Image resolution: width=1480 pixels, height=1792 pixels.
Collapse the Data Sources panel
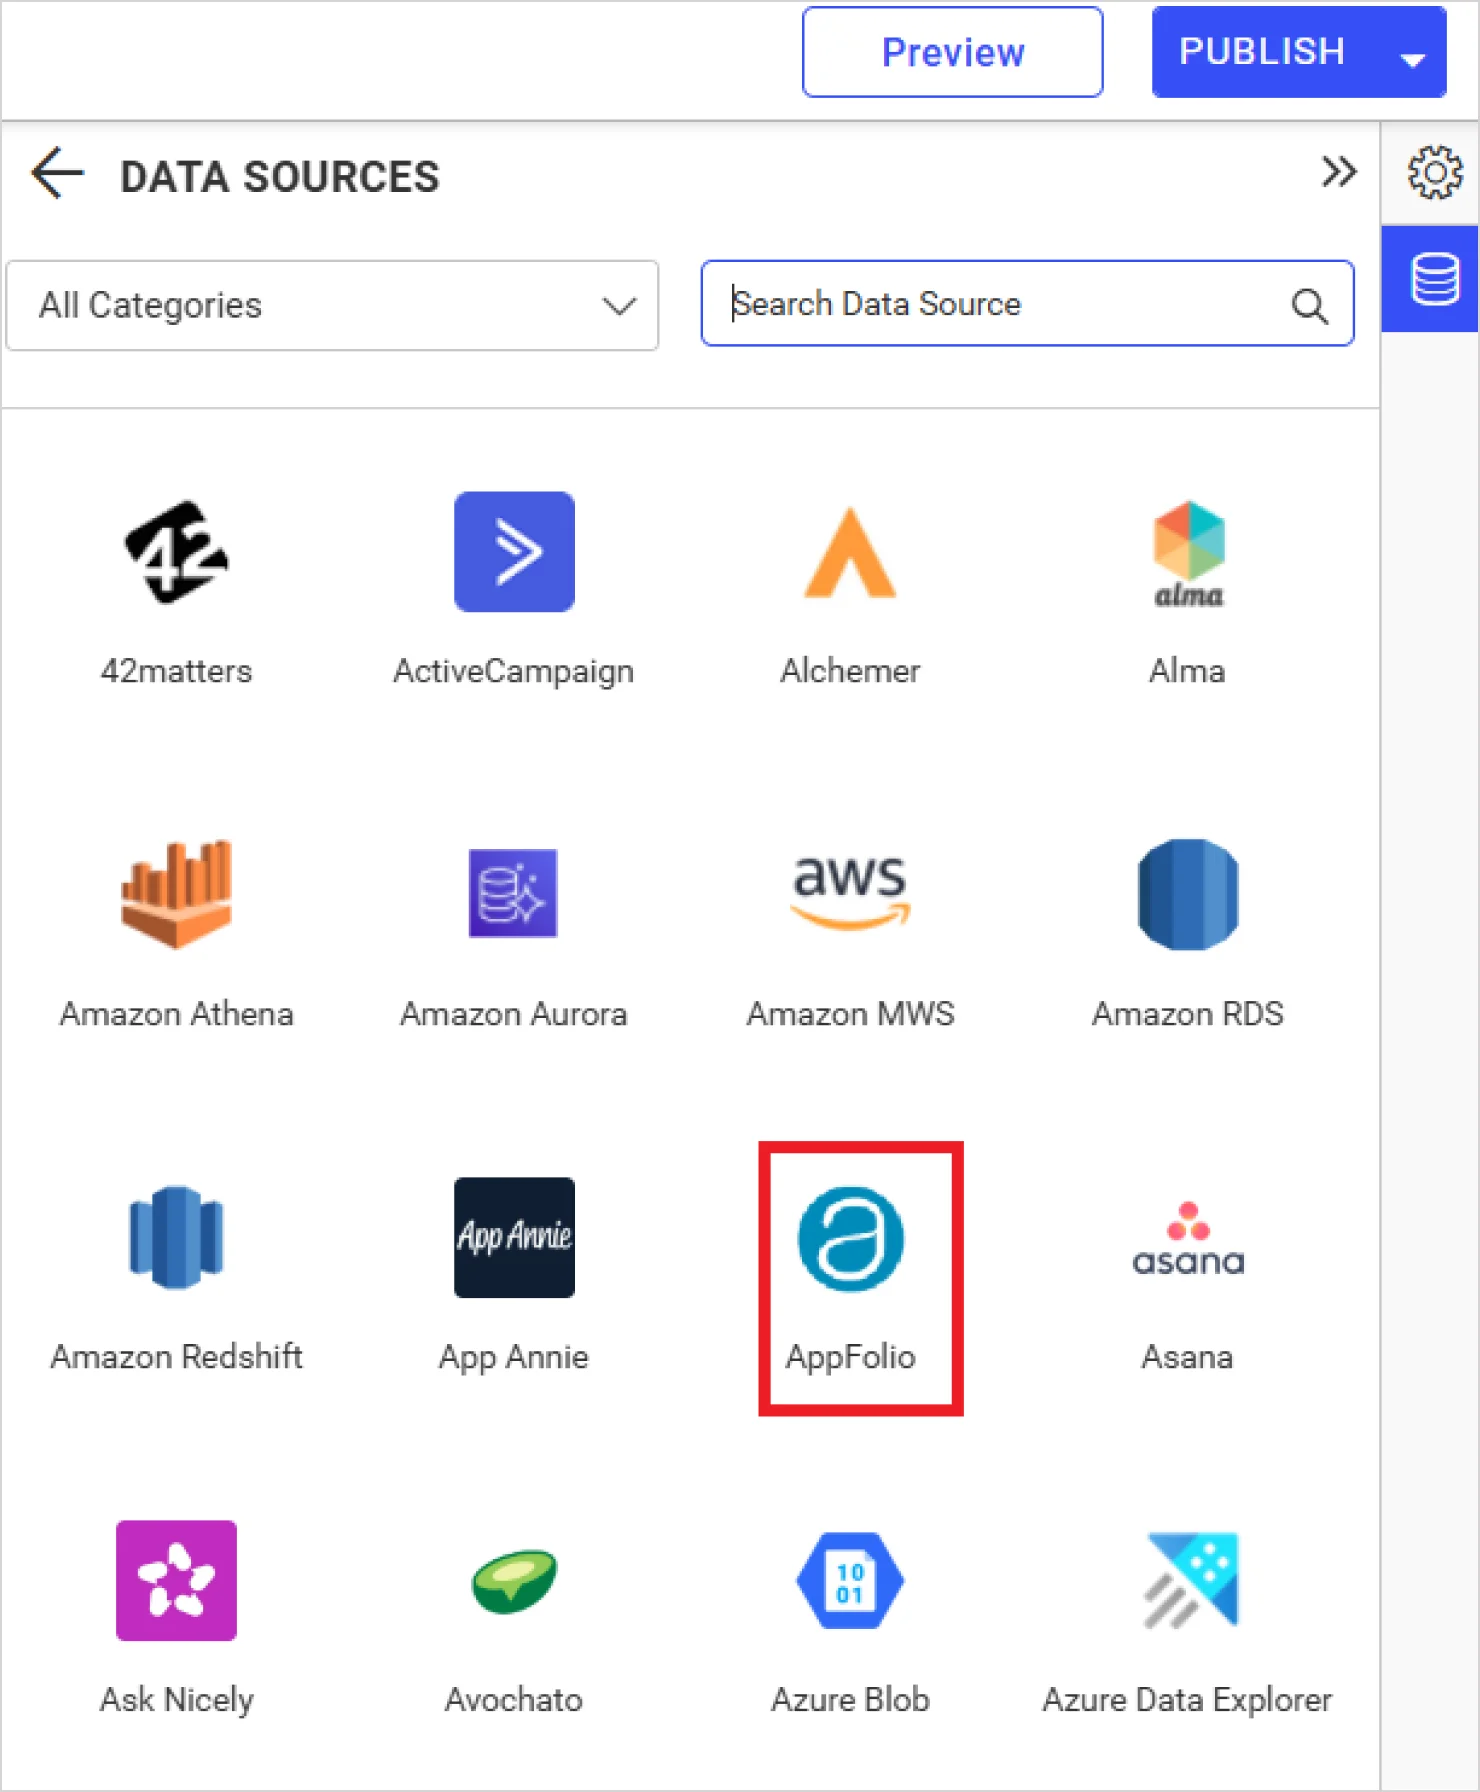(1340, 172)
